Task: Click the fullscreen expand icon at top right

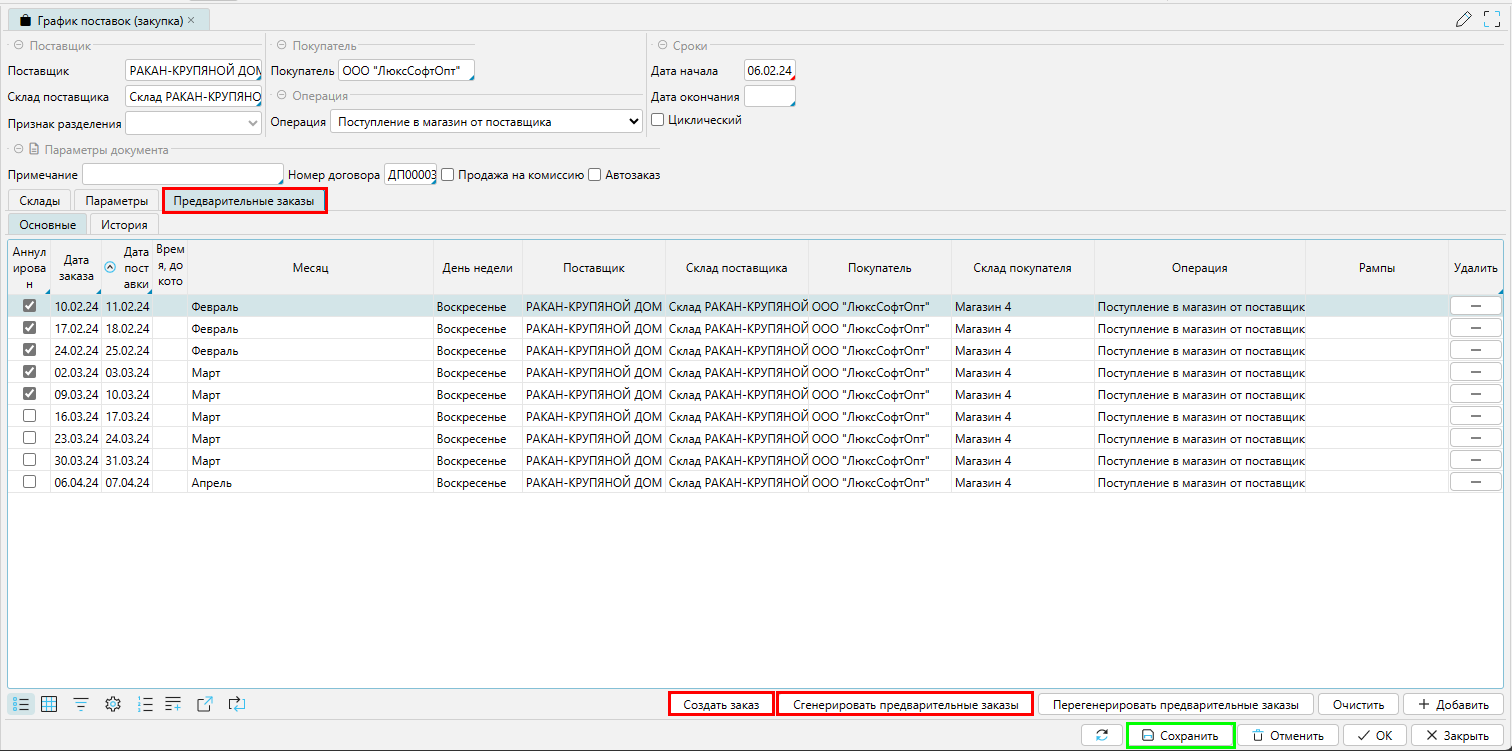Action: [x=1493, y=19]
